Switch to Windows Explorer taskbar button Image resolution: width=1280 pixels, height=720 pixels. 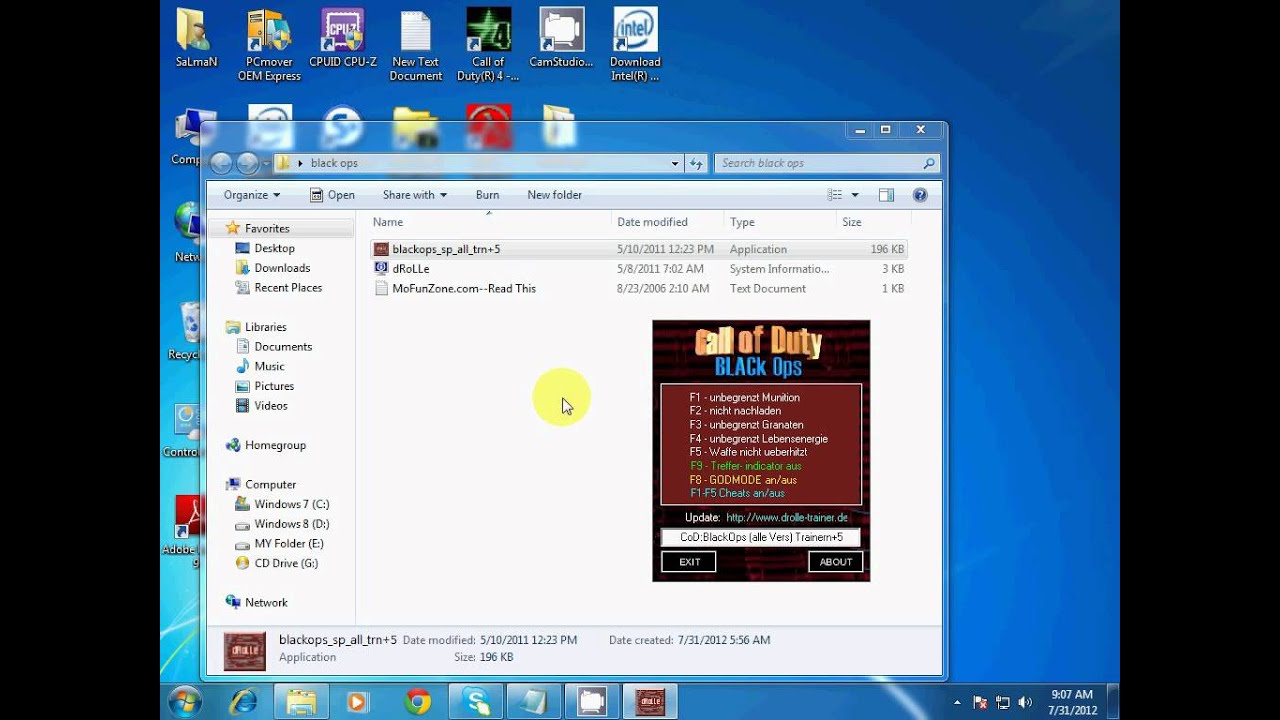301,702
